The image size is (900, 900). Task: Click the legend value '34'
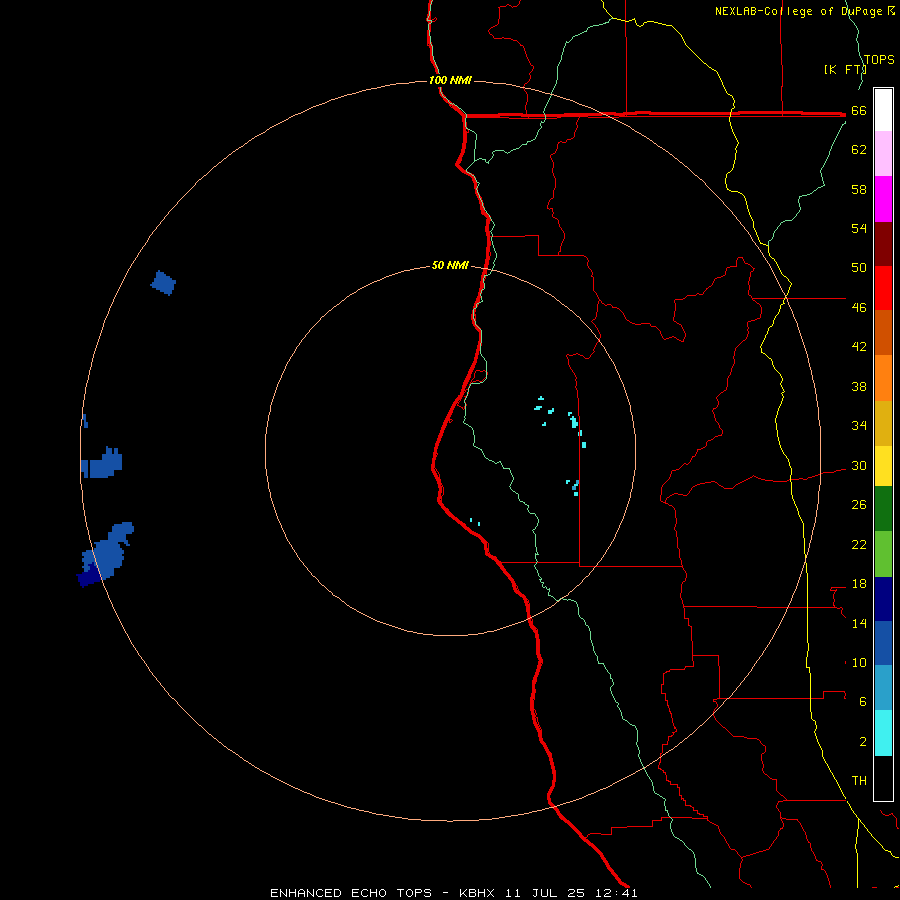coord(859,426)
